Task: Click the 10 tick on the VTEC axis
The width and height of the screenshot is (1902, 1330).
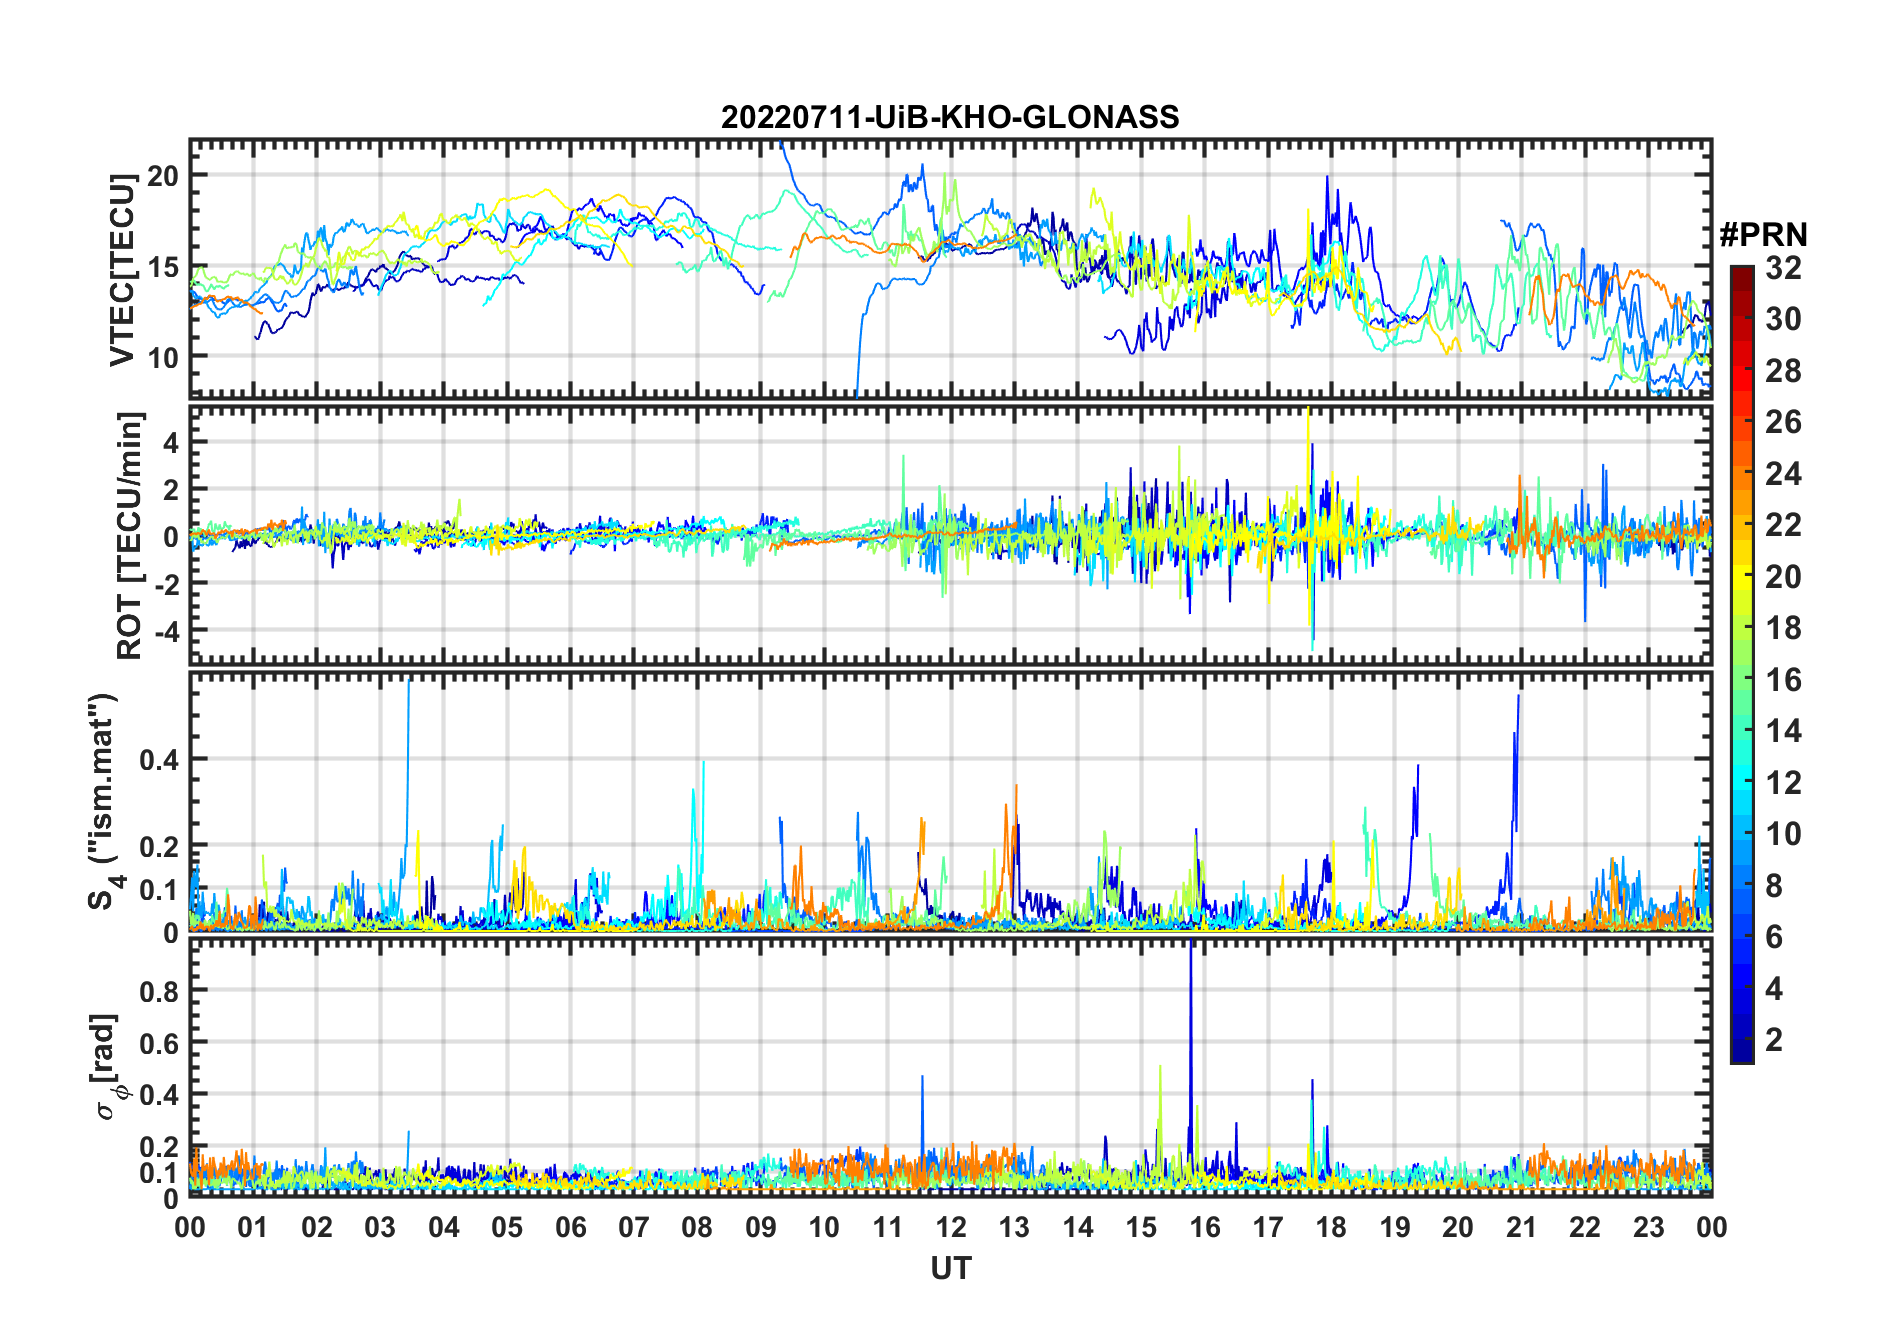Action: tap(163, 357)
